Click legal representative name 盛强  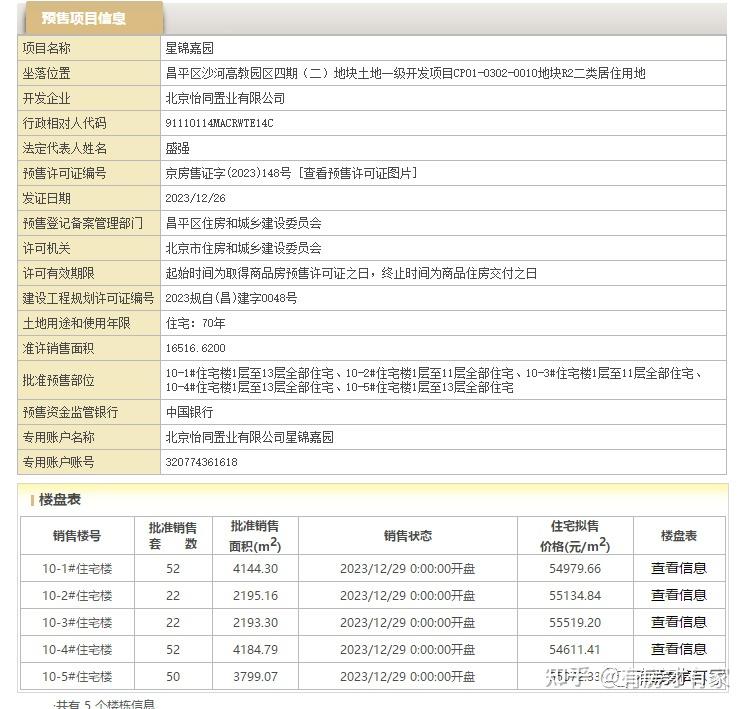(177, 148)
